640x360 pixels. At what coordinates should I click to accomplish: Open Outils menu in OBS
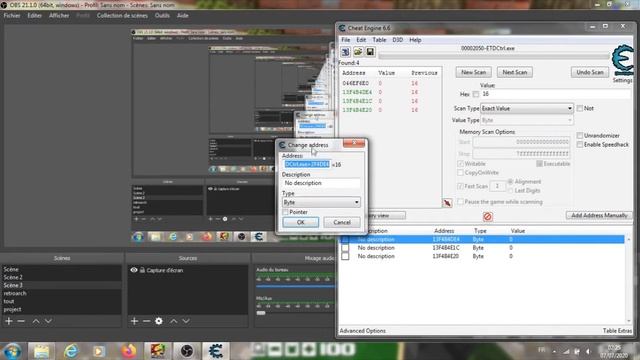162,16
